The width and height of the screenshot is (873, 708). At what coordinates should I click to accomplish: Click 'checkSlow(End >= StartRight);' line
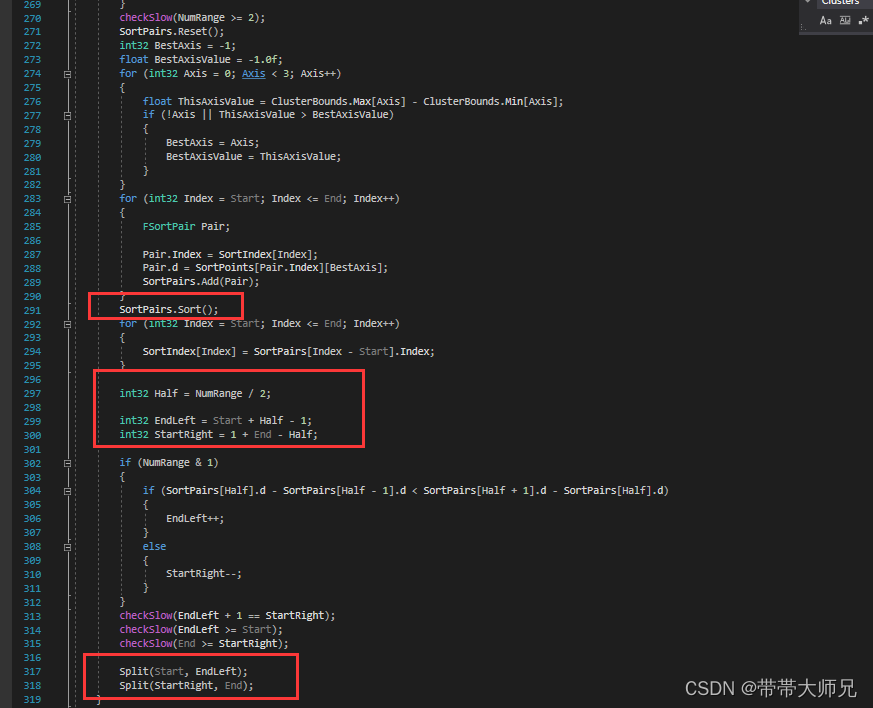pos(204,643)
